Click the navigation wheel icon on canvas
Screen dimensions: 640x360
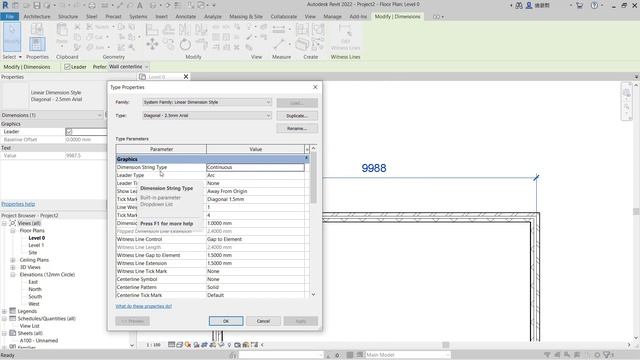pos(627,93)
